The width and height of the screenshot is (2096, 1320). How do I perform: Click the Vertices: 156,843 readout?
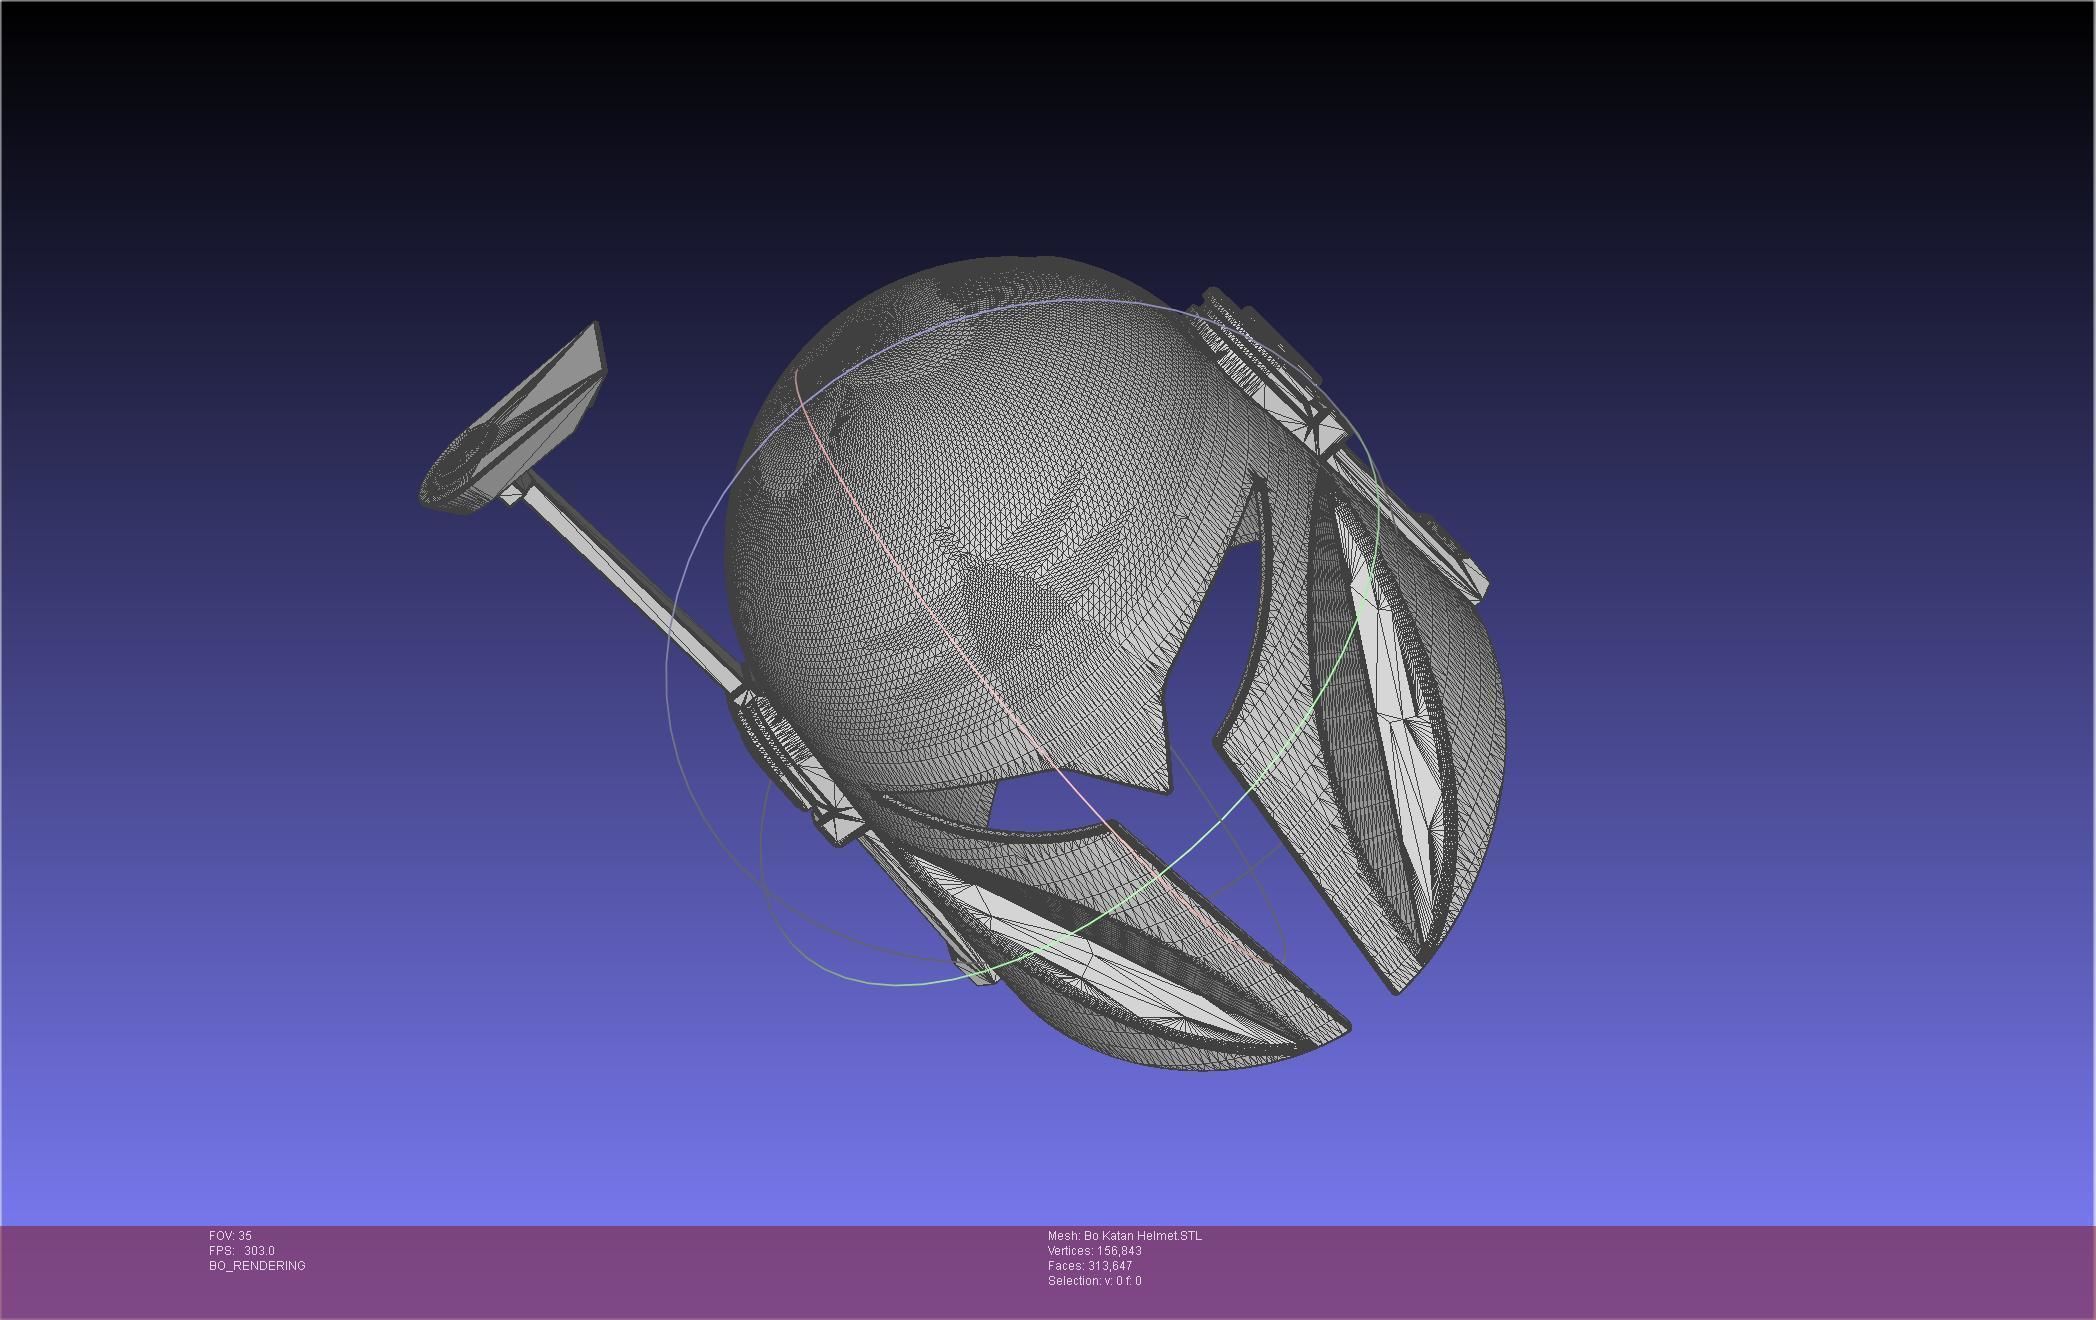[1095, 1251]
